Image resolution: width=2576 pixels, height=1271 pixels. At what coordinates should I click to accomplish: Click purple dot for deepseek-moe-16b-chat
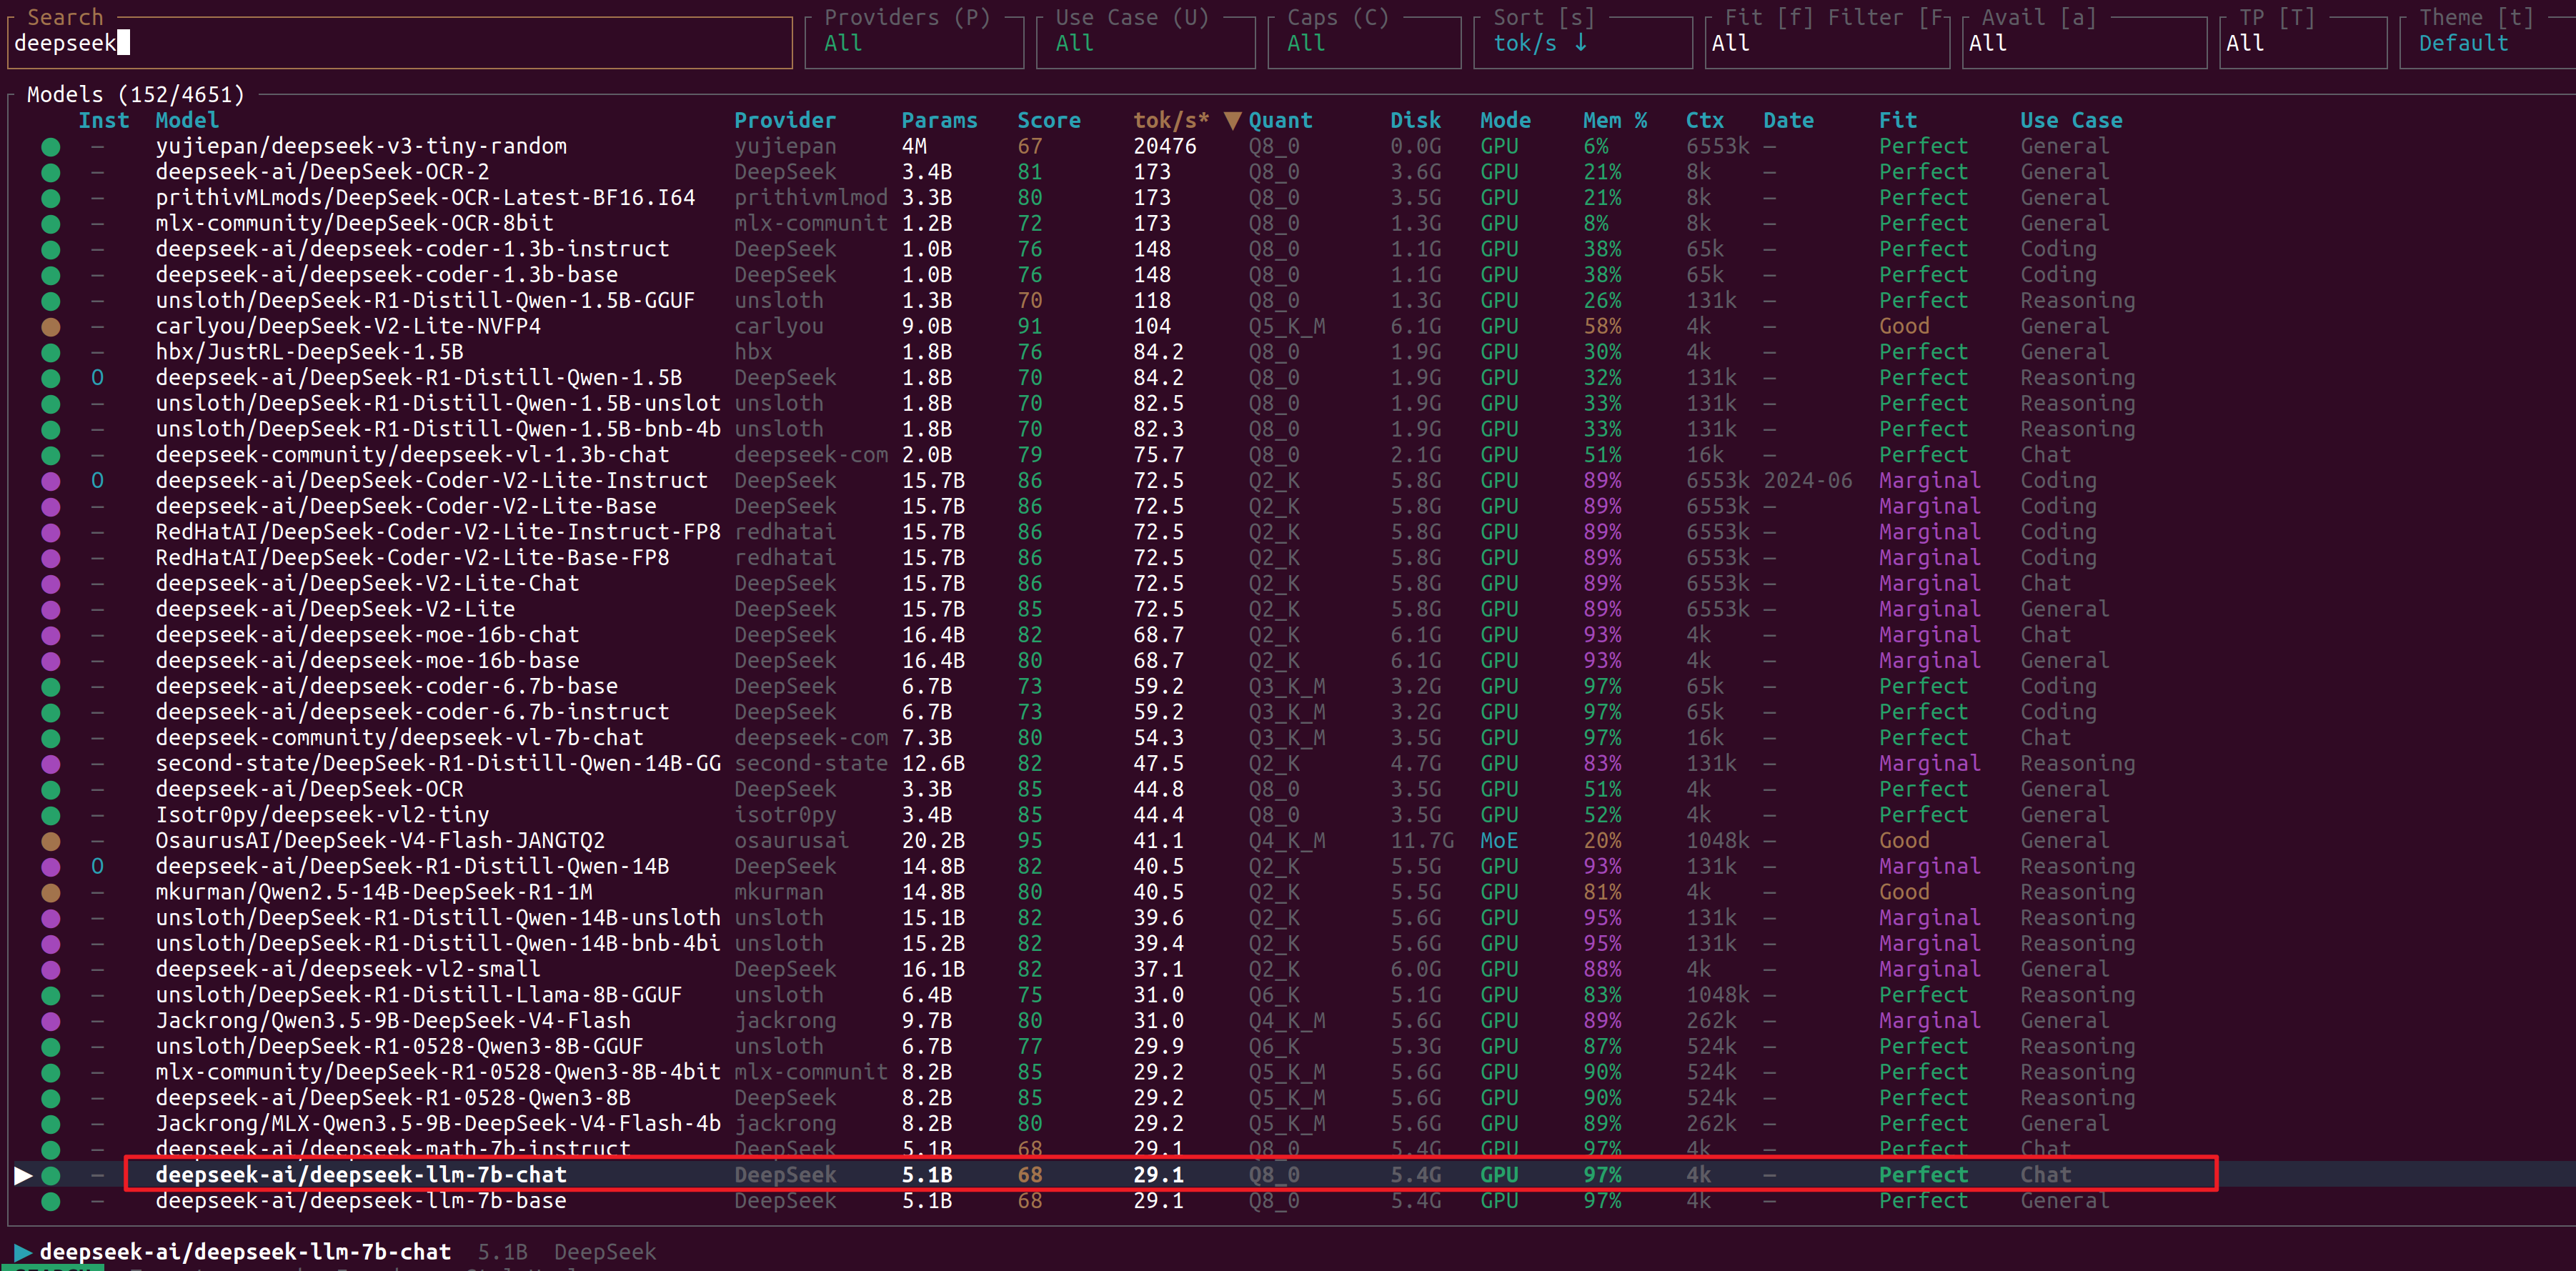pyautogui.click(x=51, y=635)
